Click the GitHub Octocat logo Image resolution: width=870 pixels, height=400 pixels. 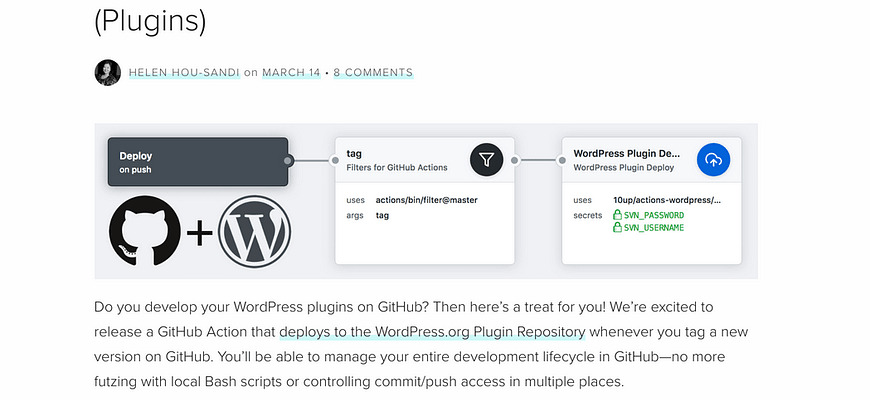coord(144,230)
